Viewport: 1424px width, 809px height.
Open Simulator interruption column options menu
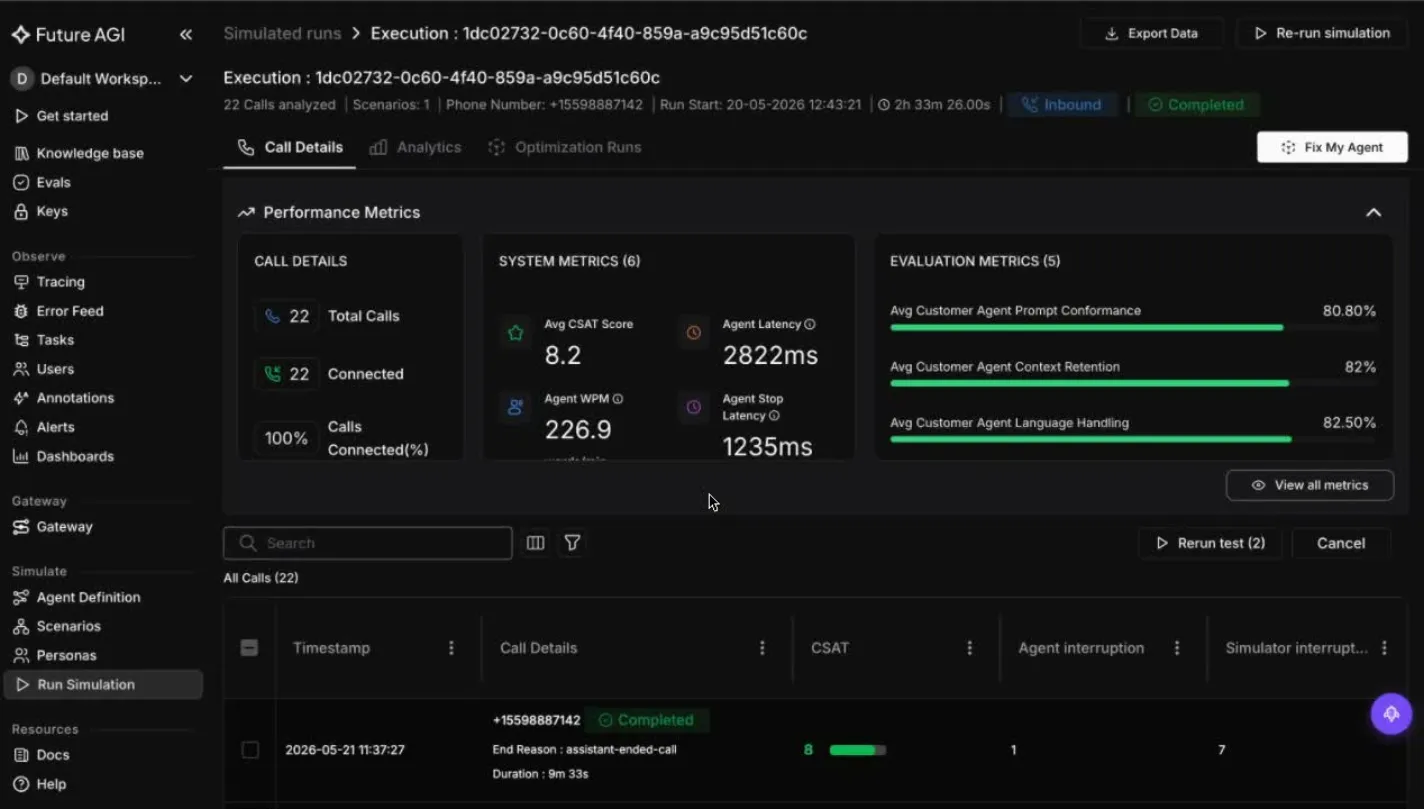click(x=1384, y=648)
